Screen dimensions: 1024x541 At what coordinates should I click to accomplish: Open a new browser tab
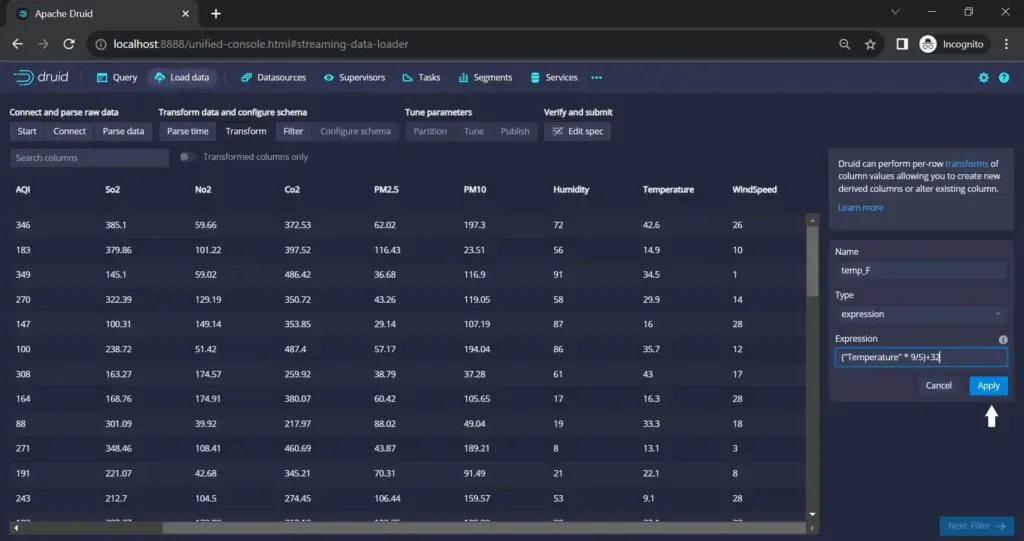pos(216,13)
